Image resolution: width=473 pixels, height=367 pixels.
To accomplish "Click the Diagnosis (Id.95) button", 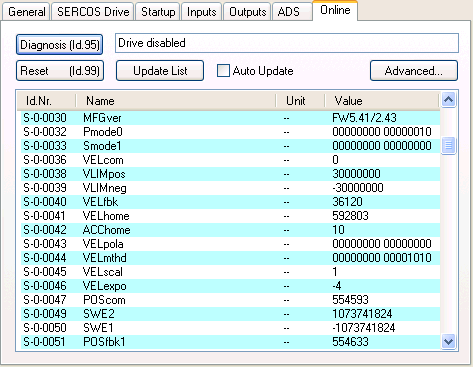I will click(x=60, y=45).
